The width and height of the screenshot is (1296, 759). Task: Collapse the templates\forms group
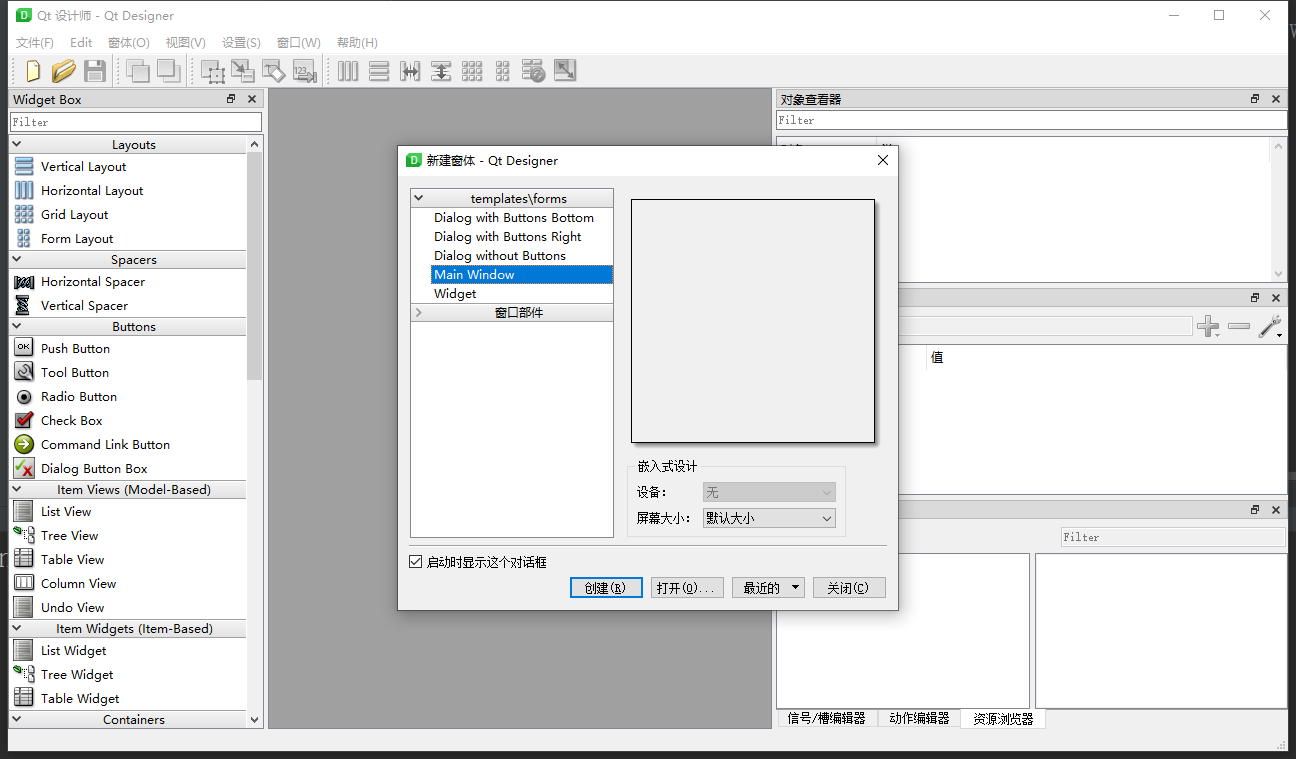coord(418,197)
